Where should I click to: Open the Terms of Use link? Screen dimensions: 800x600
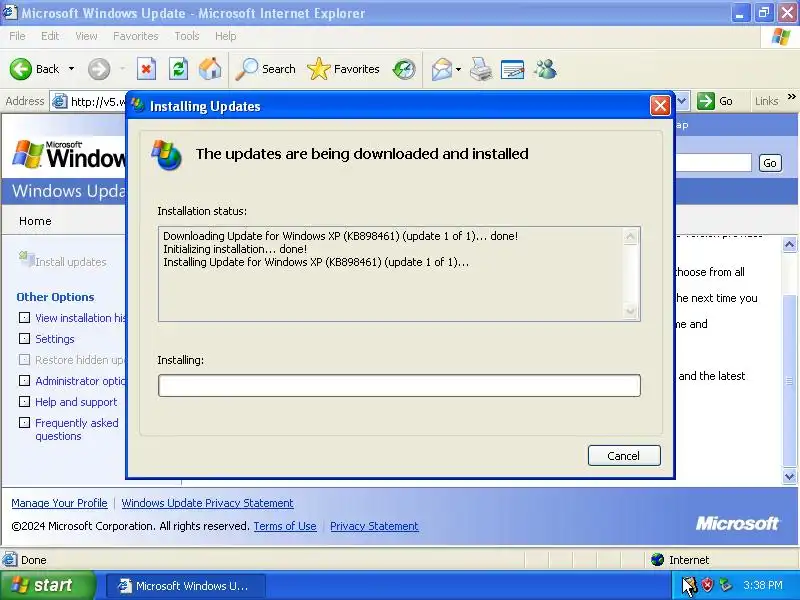point(285,526)
